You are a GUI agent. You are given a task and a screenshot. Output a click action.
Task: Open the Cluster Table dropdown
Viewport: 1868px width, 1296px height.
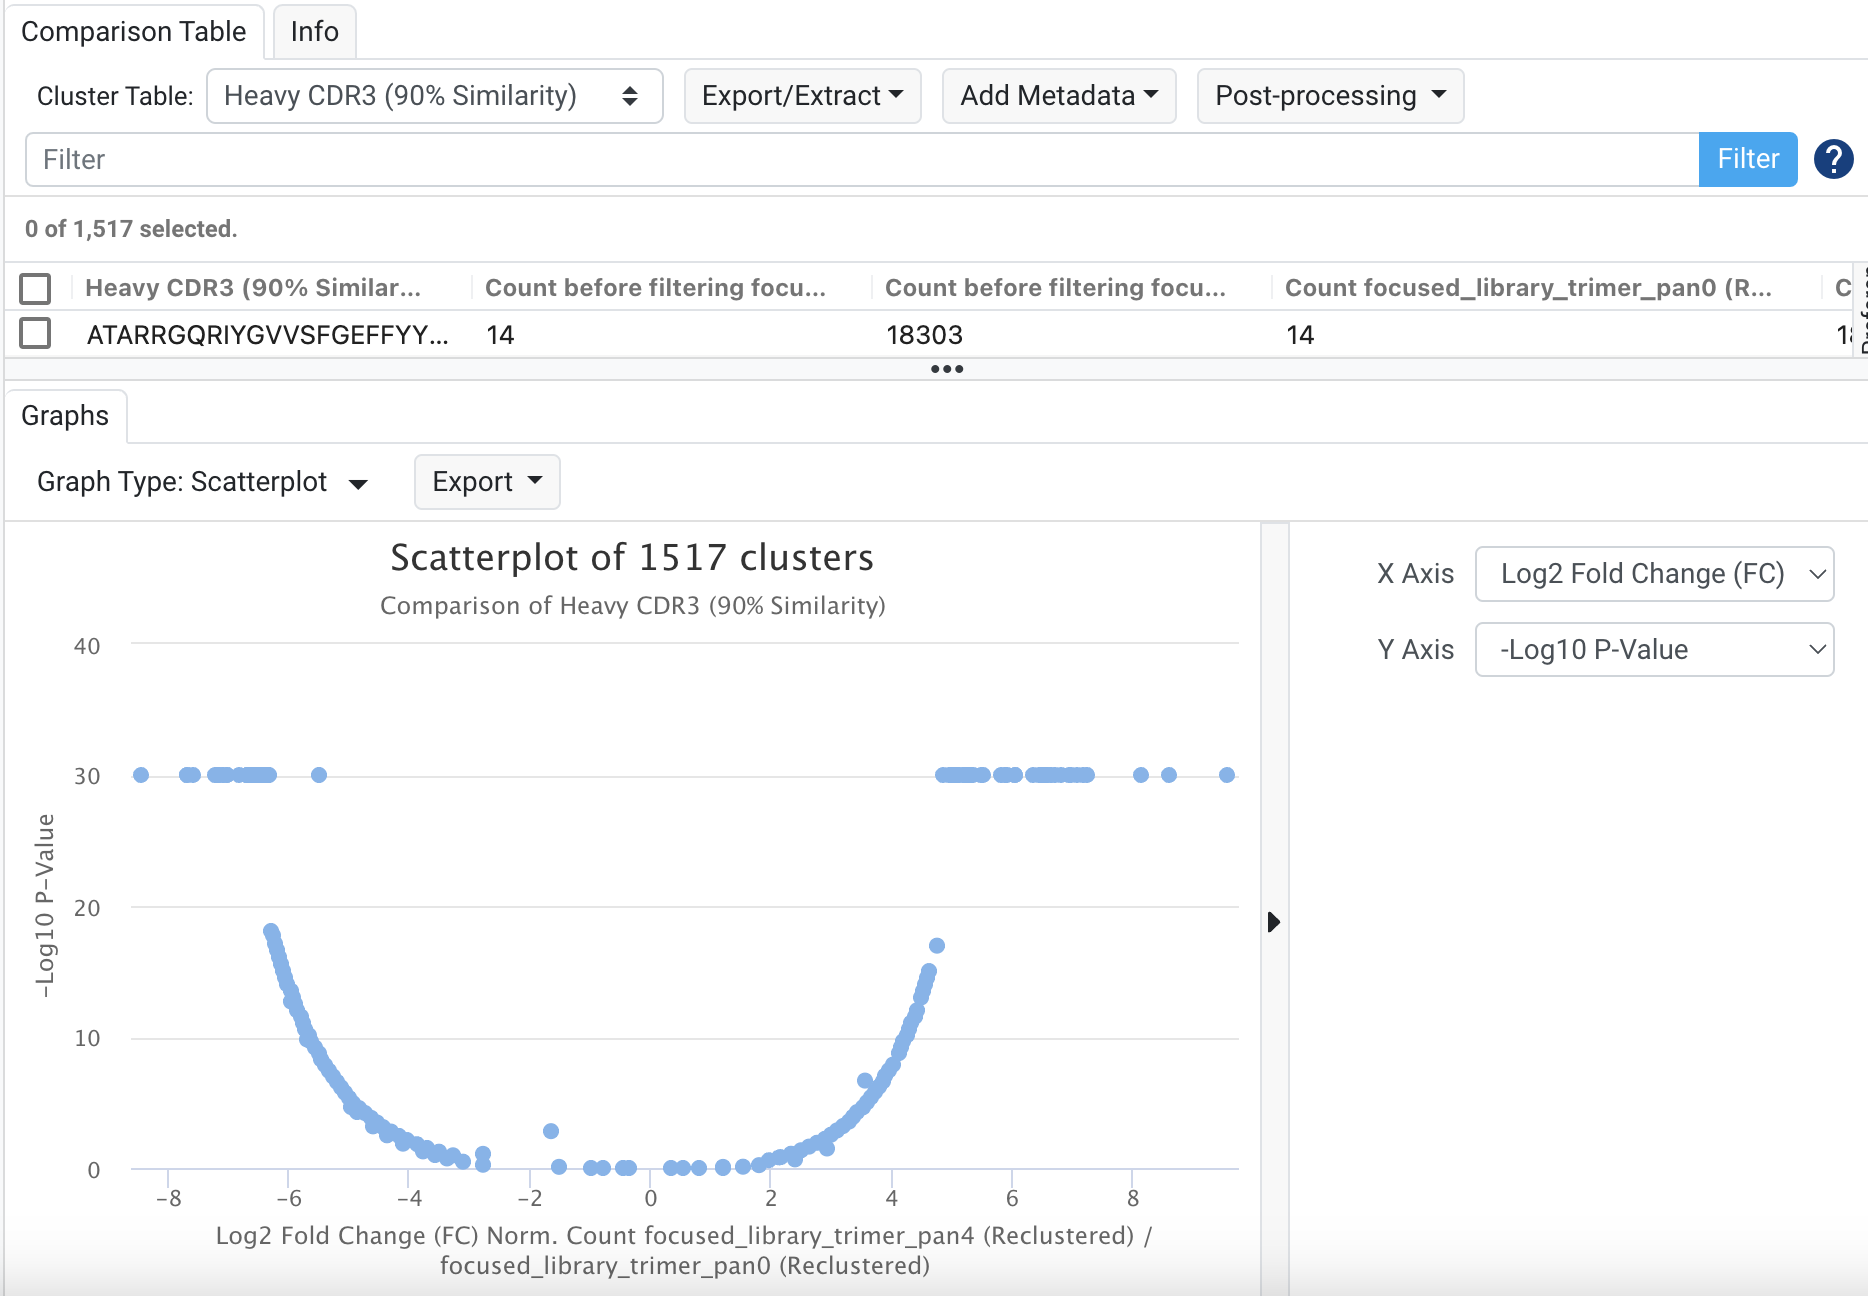coord(434,96)
